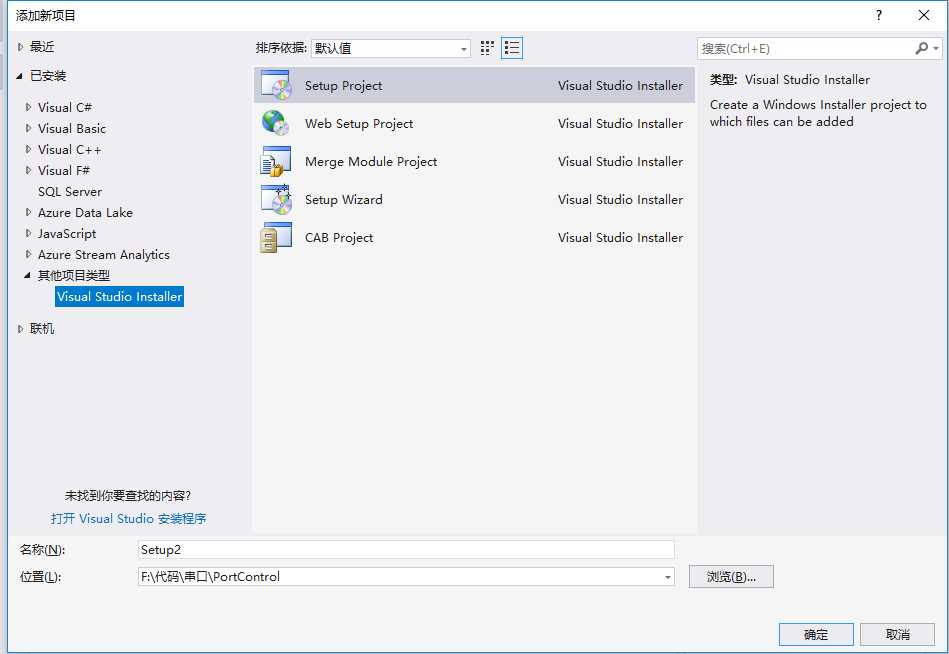Click the help question mark button

(x=879, y=15)
